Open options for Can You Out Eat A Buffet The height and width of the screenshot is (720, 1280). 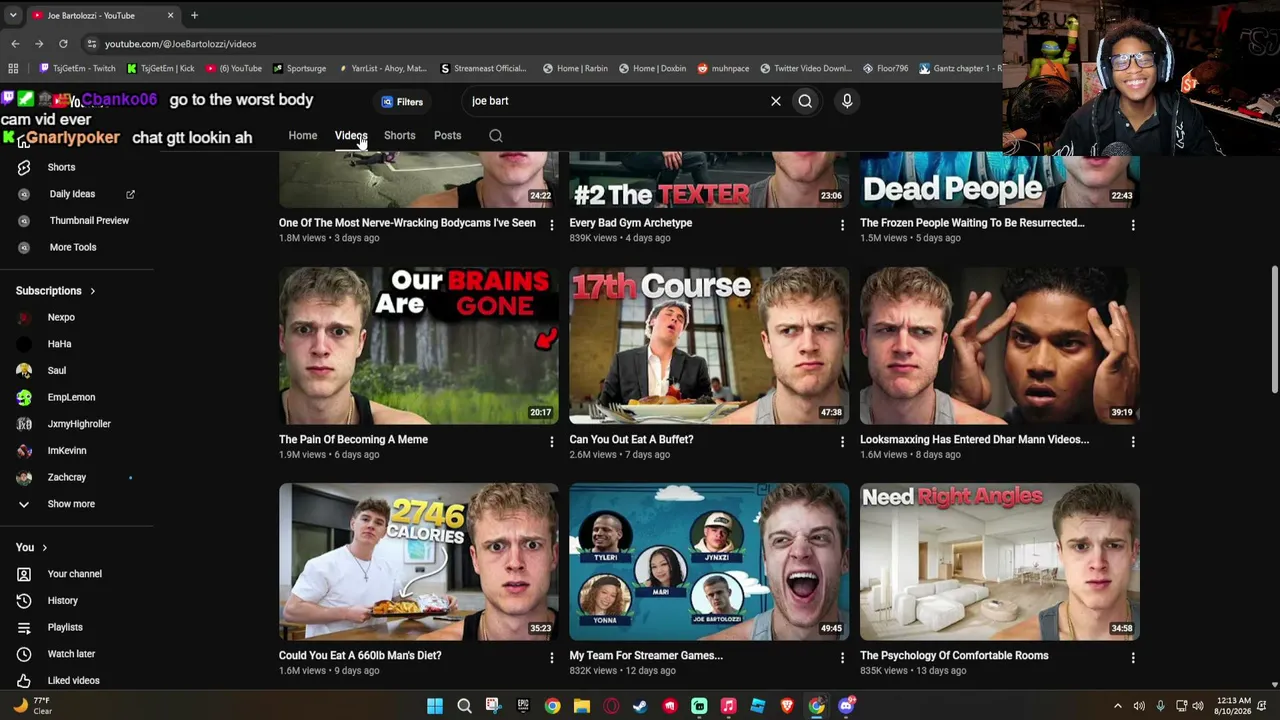(842, 441)
